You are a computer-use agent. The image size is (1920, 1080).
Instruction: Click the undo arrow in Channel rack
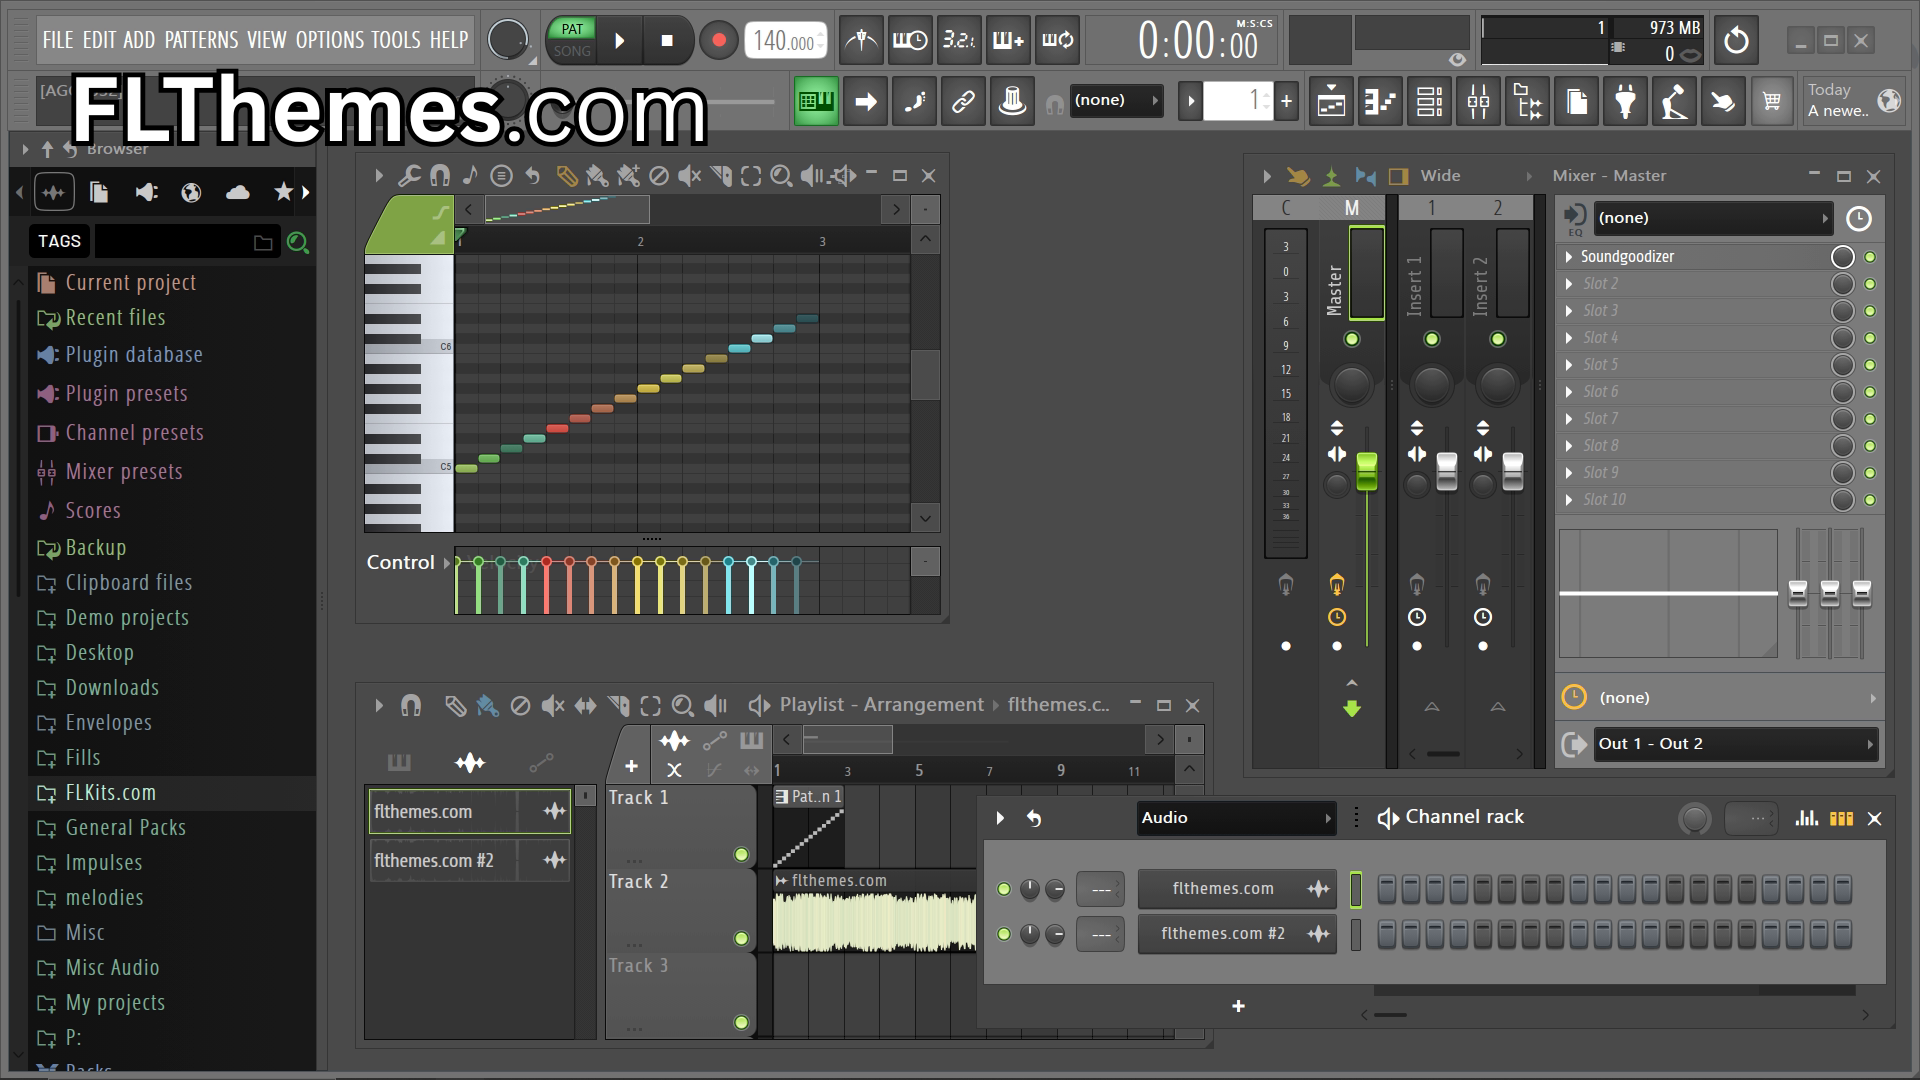(1034, 818)
